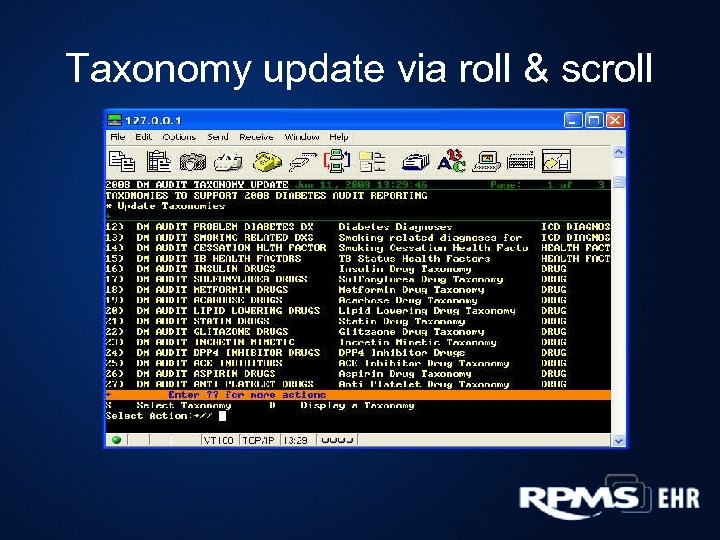Click the '* Update Taxonomies' line
This screenshot has height=540, width=720.
pos(165,206)
